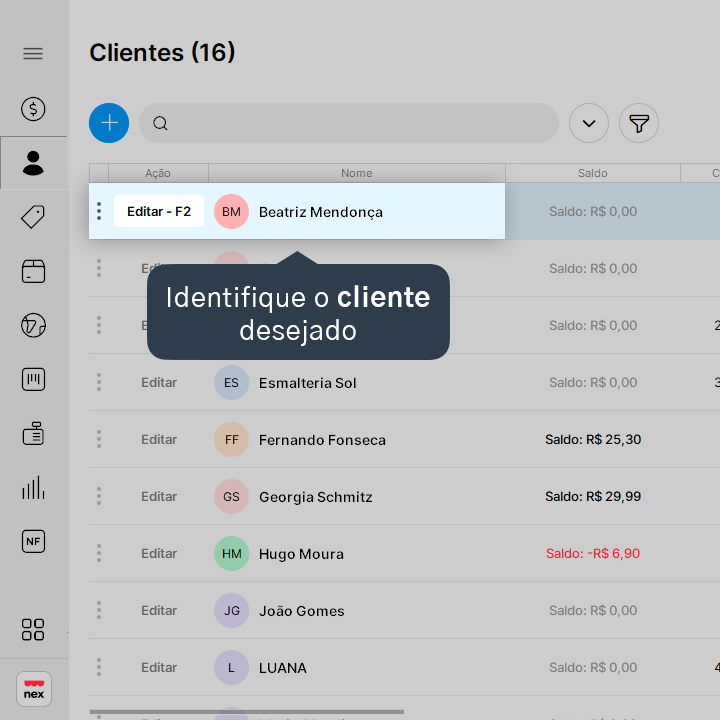This screenshot has height=720, width=720.
Task: Open the filter funnel button
Action: [x=639, y=123]
